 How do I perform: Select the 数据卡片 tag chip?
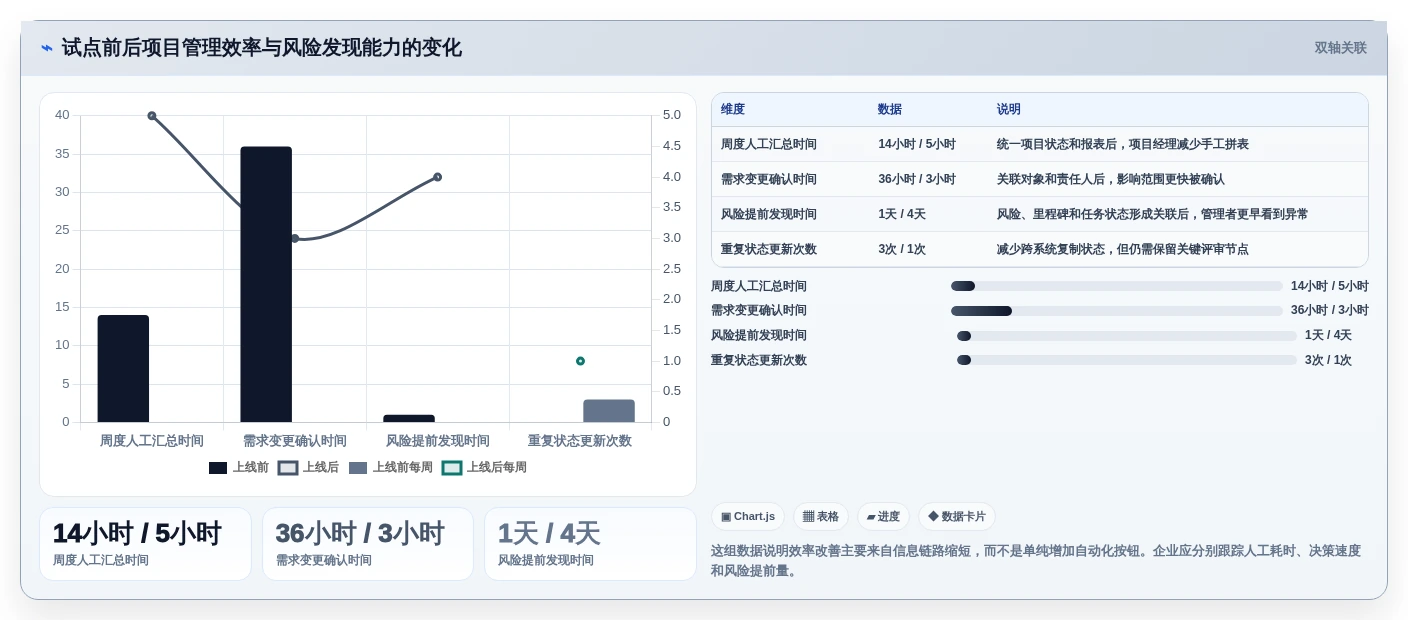click(x=957, y=516)
